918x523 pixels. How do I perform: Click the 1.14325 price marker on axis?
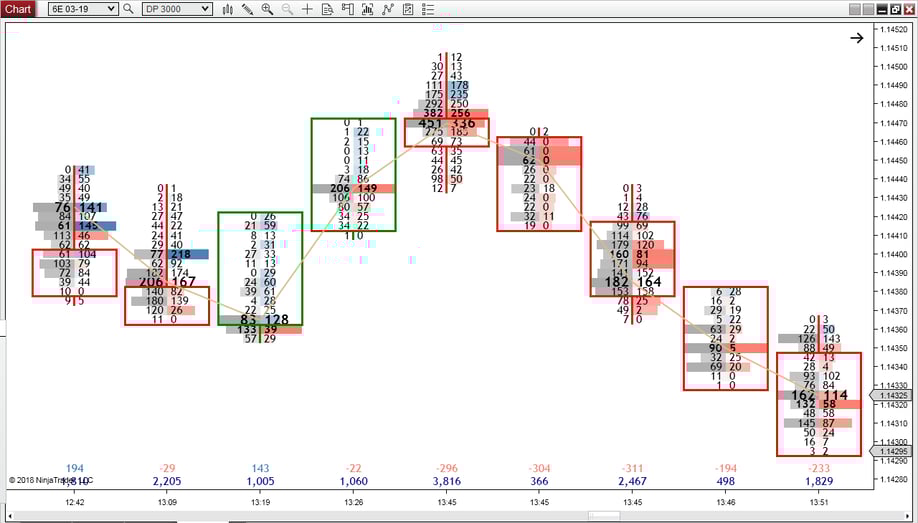point(894,396)
